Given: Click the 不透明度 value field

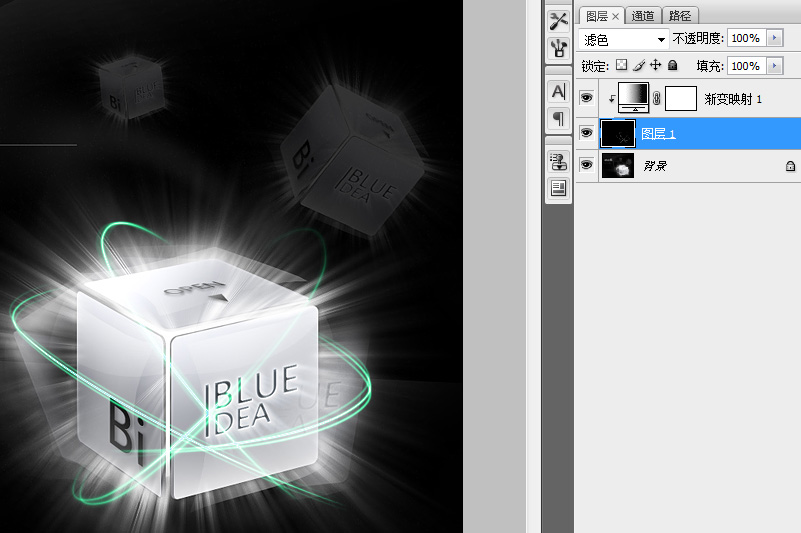Looking at the screenshot, I should (x=746, y=38).
